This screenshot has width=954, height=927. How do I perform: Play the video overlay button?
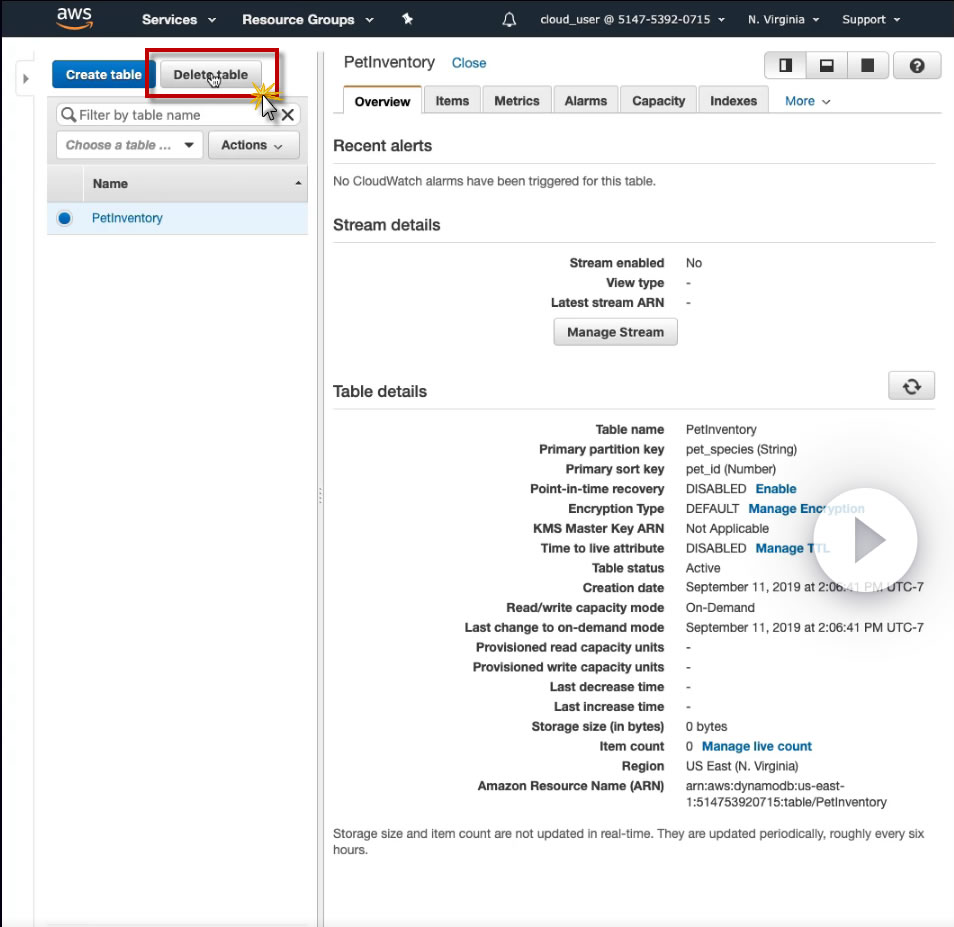click(x=865, y=540)
